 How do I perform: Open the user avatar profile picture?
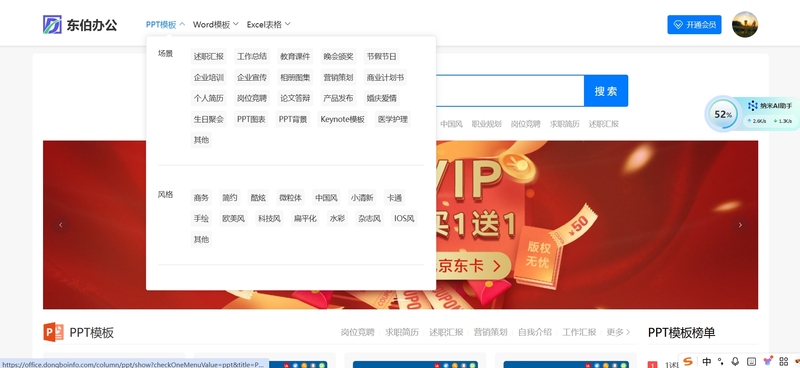click(x=745, y=24)
